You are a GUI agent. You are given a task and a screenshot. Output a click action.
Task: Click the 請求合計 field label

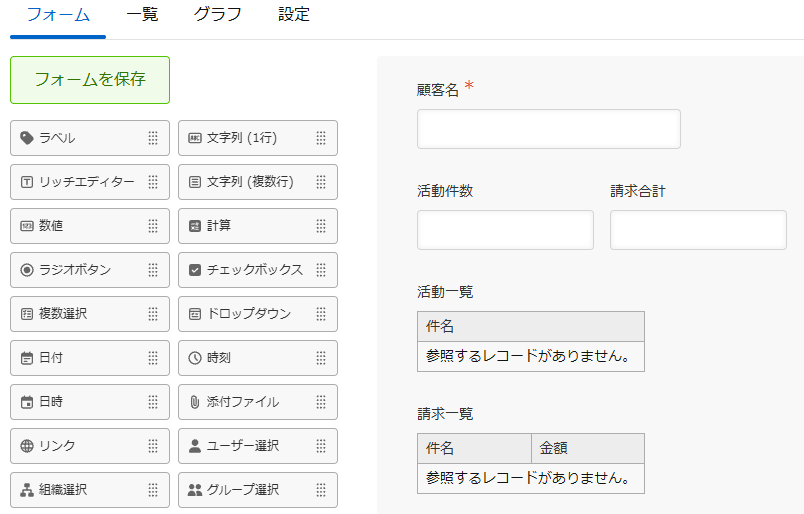pos(638,191)
